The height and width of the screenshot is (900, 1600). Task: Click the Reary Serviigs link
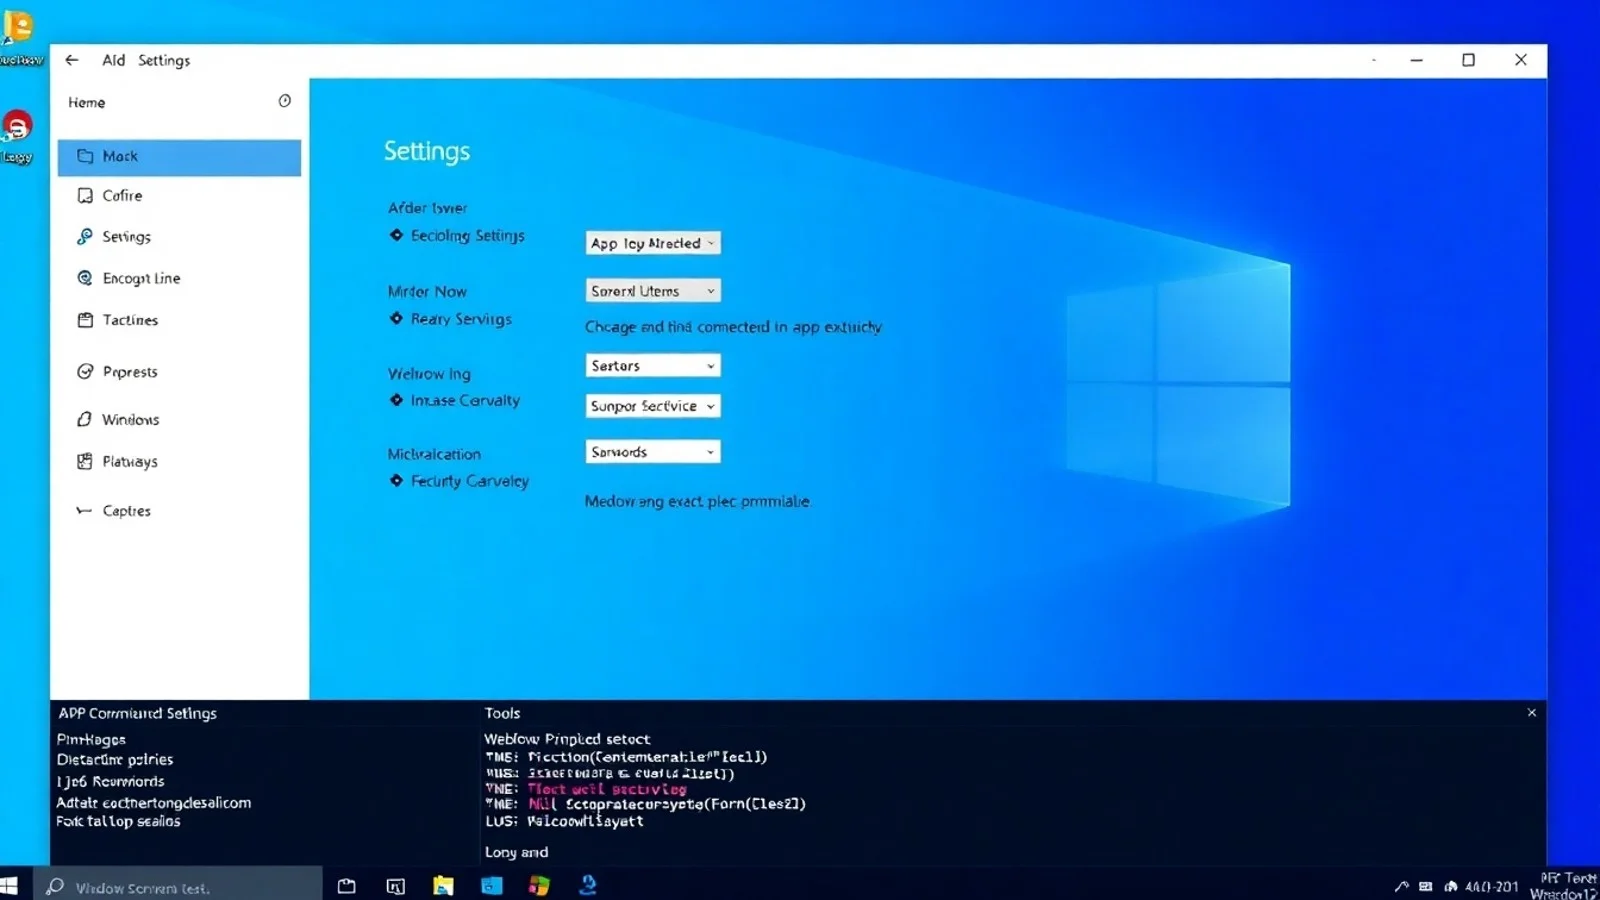tap(461, 319)
